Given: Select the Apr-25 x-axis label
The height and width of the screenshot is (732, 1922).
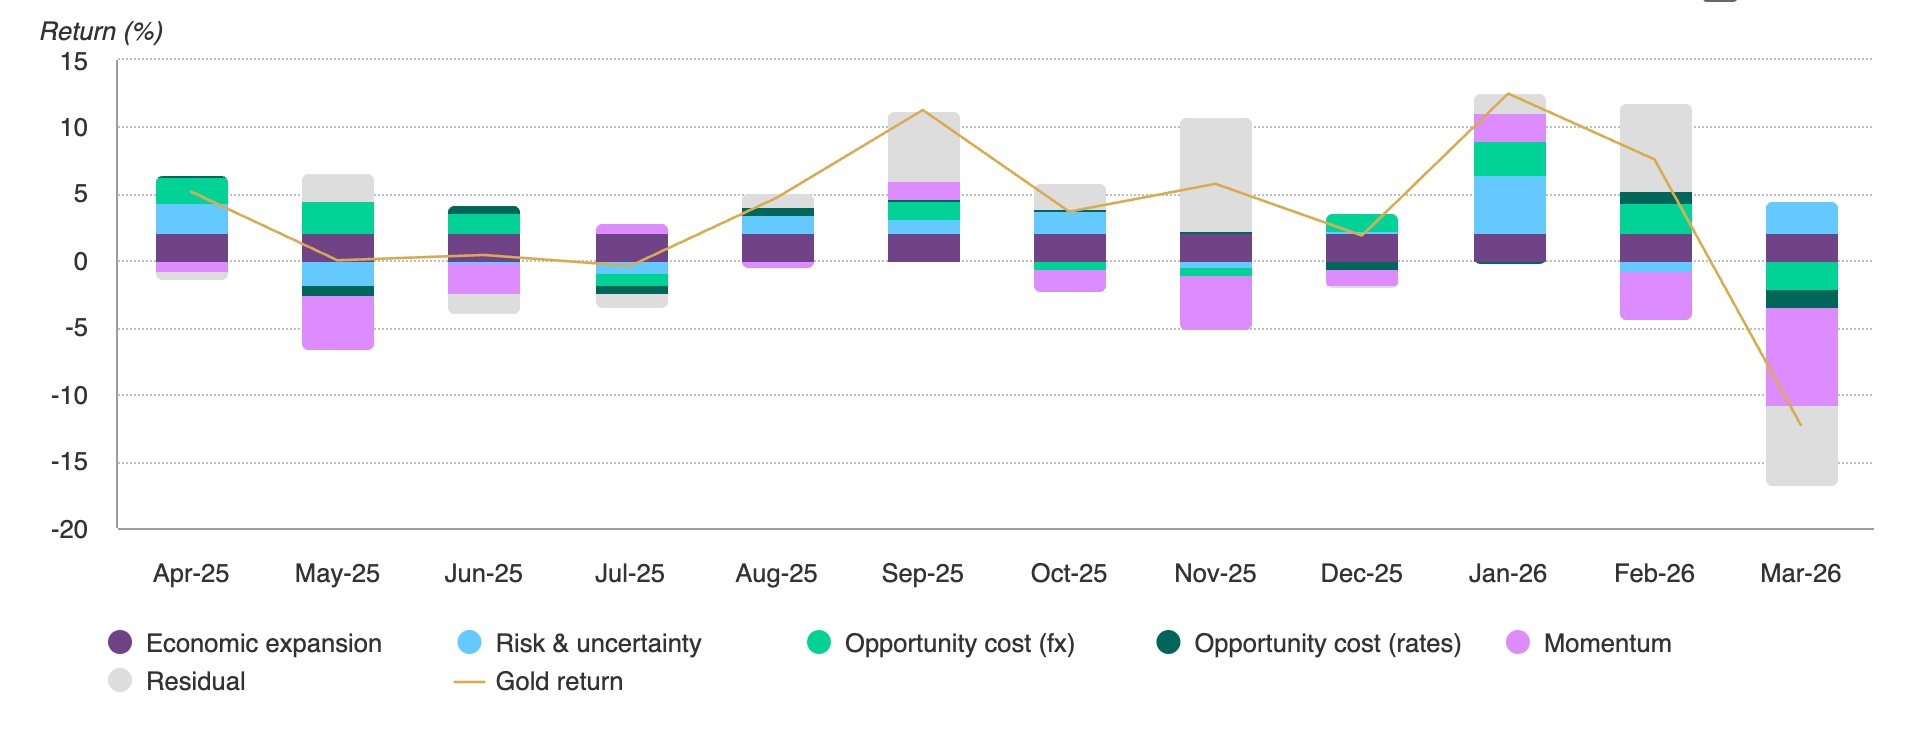Looking at the screenshot, I should point(191,573).
